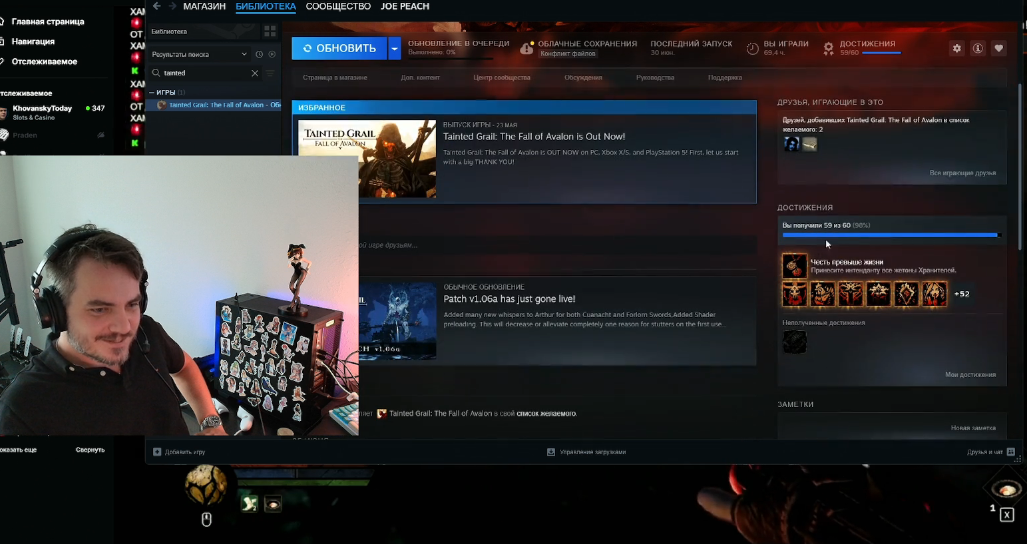Go back with the Steam back arrow
The image size is (1027, 544).
(x=157, y=6)
